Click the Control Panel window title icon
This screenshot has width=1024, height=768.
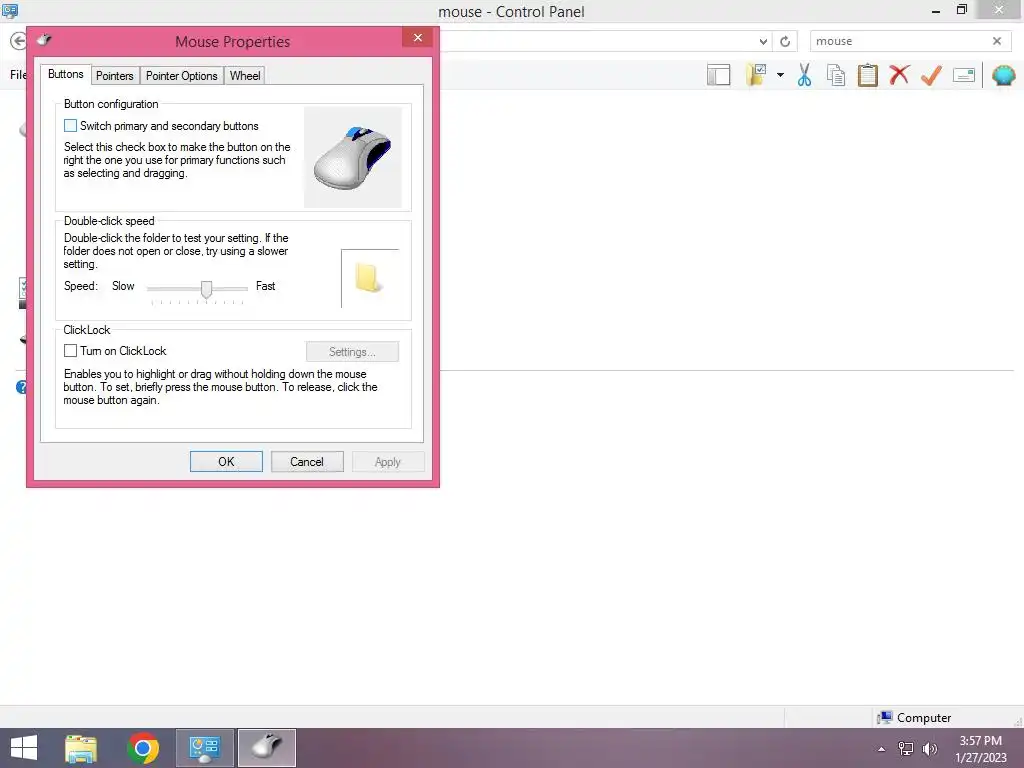click(x=10, y=10)
